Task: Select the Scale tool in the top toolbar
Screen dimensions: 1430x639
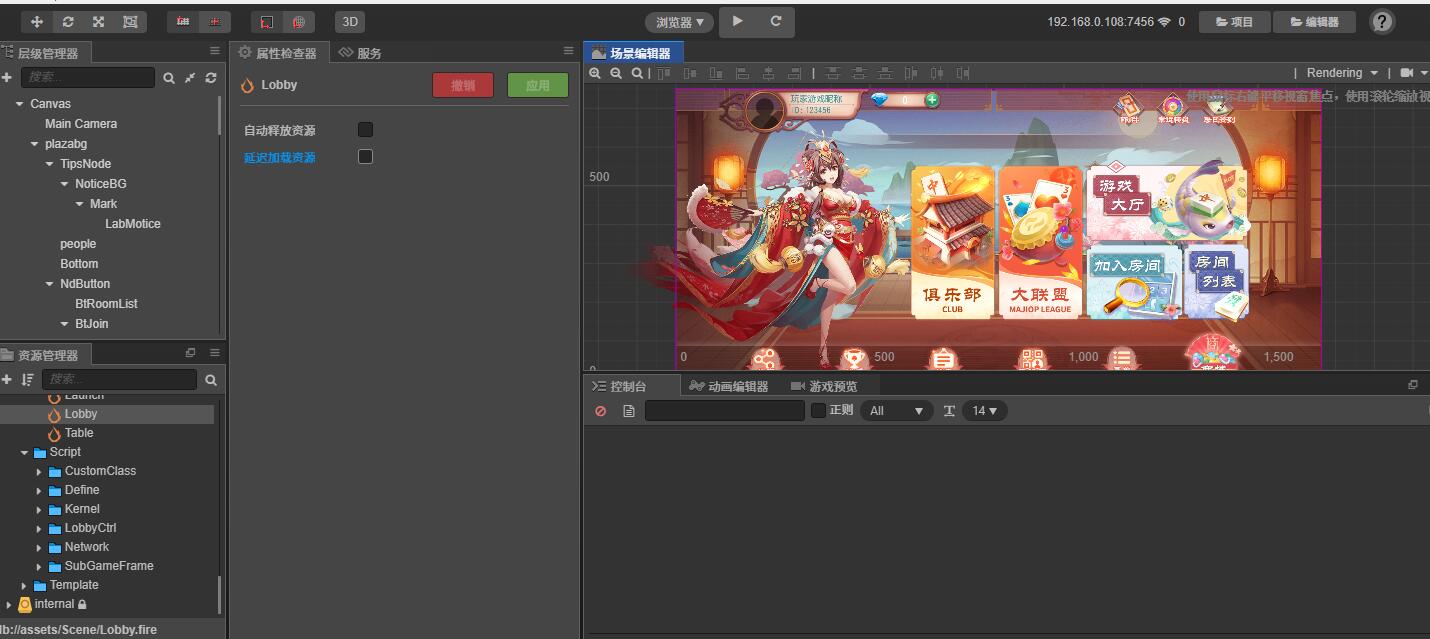Action: pos(97,20)
